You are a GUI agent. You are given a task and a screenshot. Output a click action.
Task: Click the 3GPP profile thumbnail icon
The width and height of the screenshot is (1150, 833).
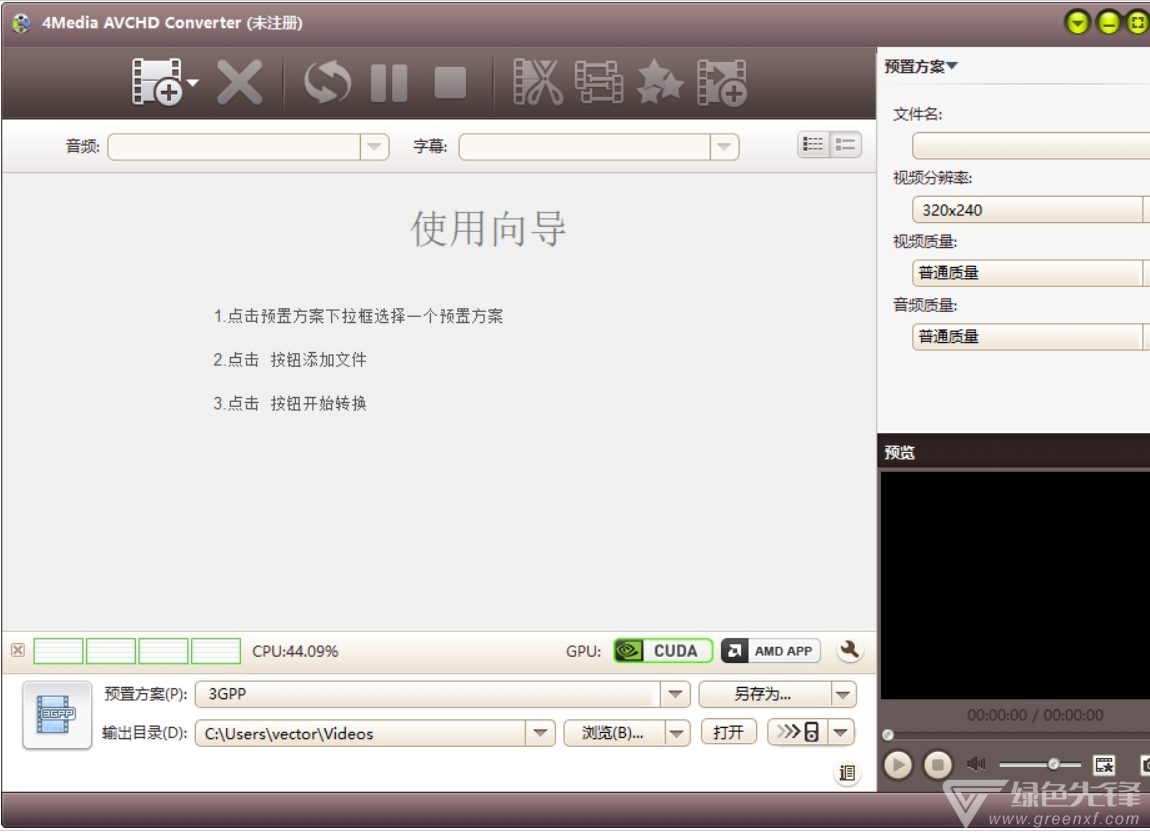point(57,714)
